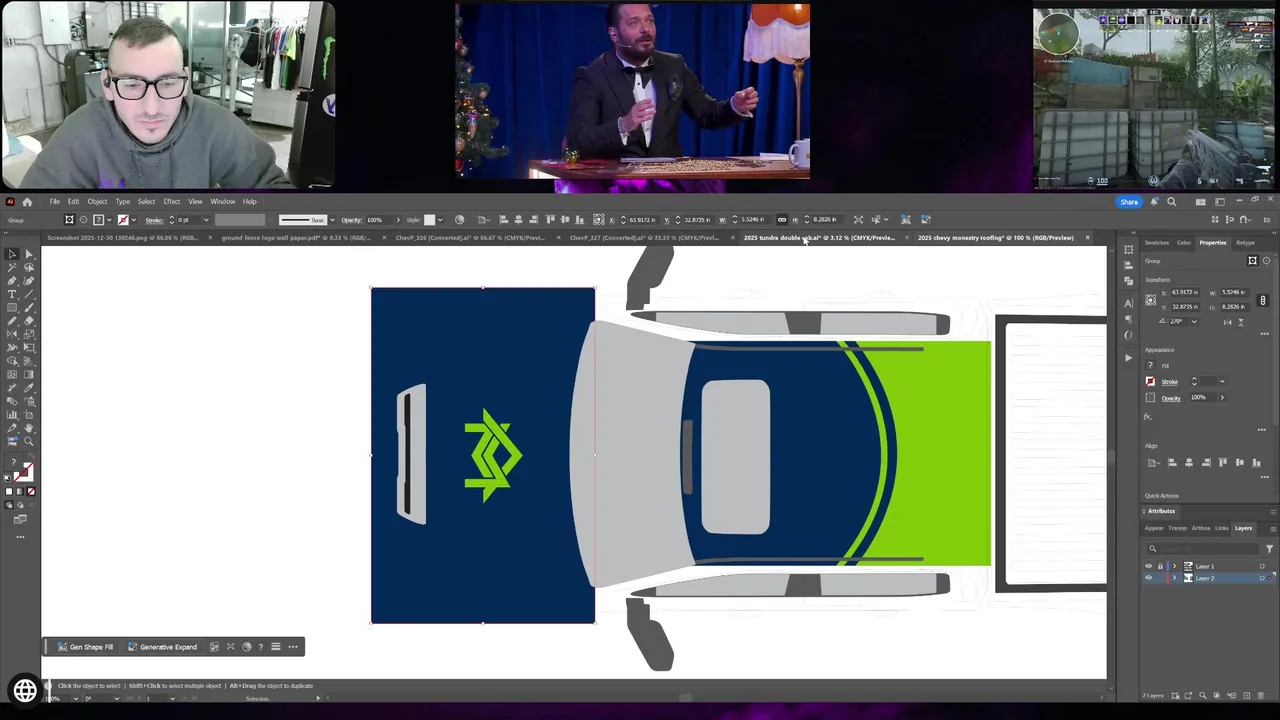
Task: Toggle constrain width height link in control bar
Action: pos(782,219)
